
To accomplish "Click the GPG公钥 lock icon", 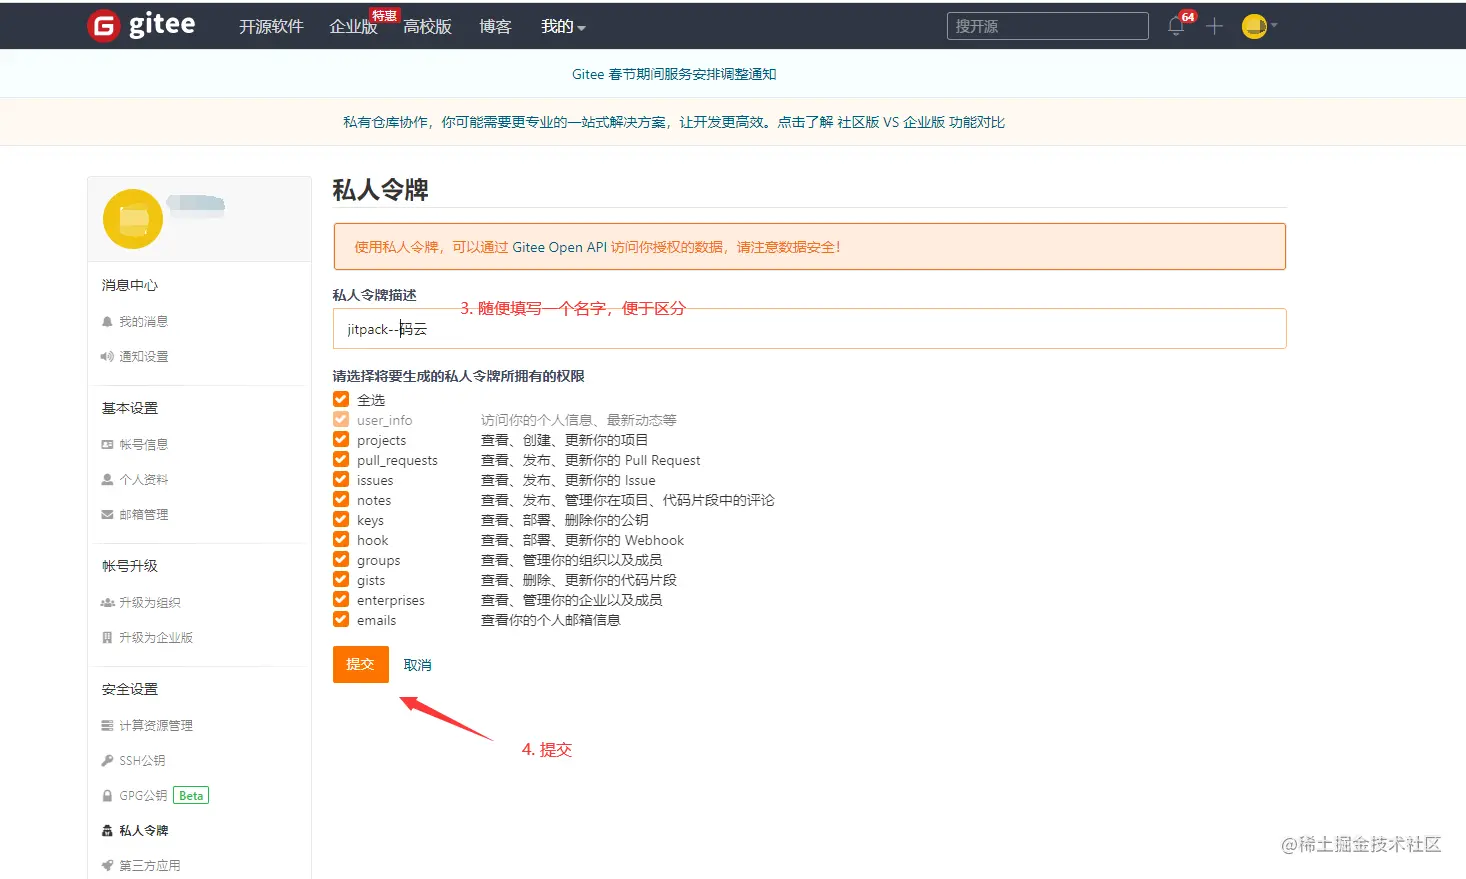I will tap(107, 796).
